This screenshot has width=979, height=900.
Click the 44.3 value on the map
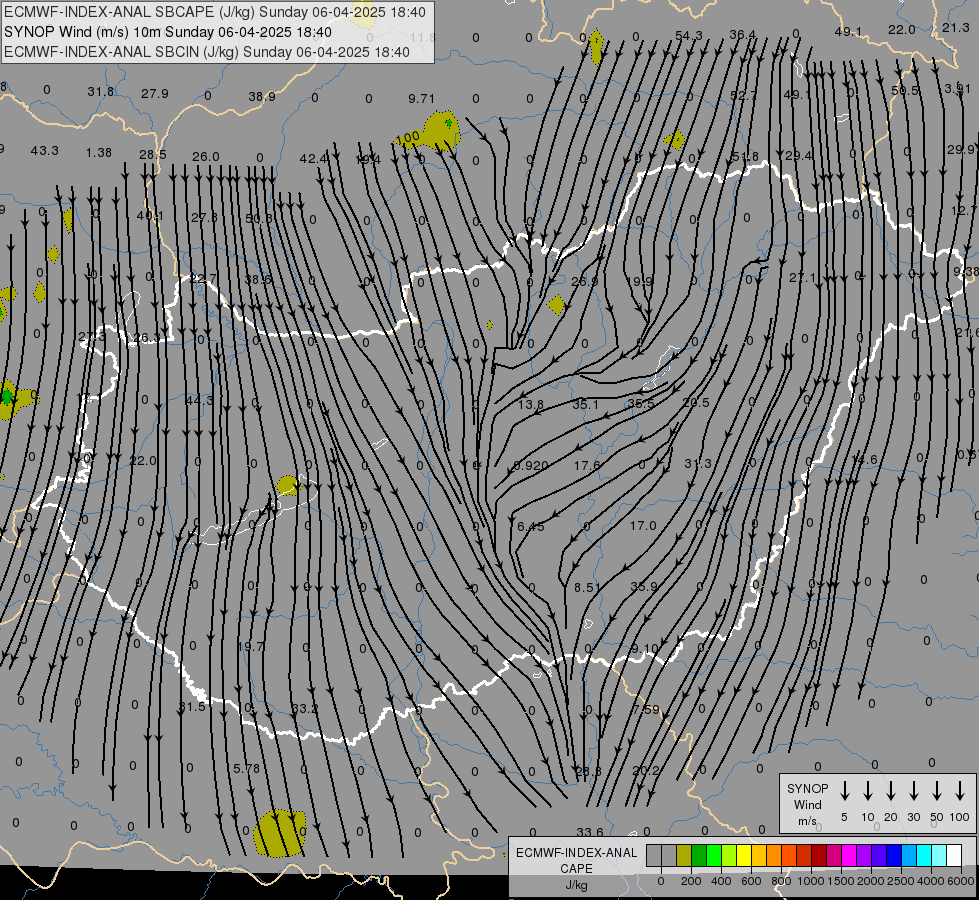click(199, 400)
